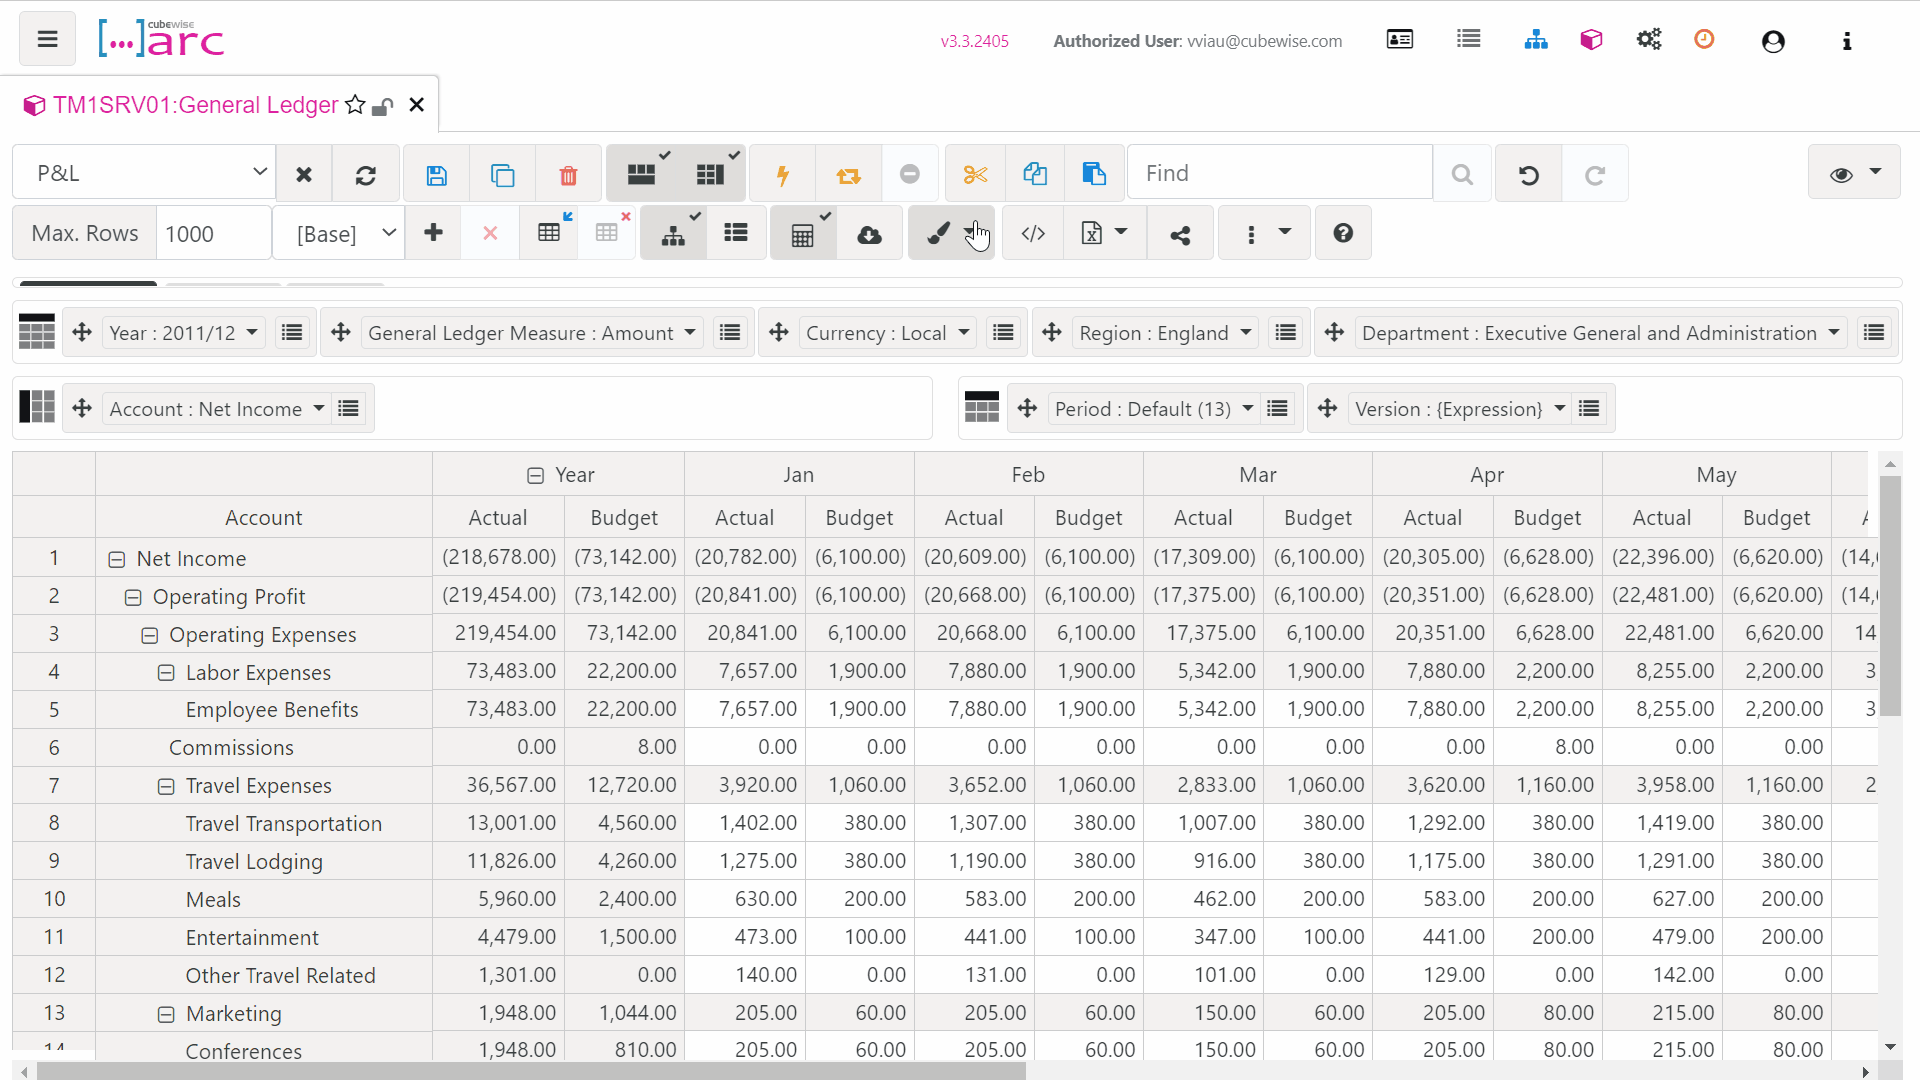Toggle suppress zero columns button

pos(710,174)
